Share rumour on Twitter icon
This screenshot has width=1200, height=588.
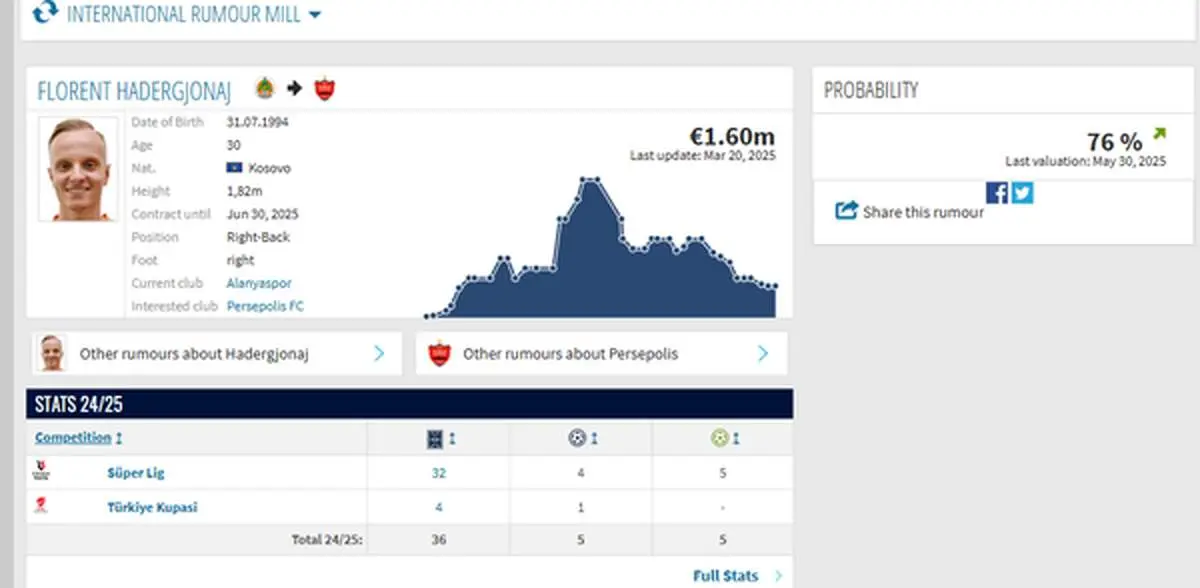point(1022,193)
